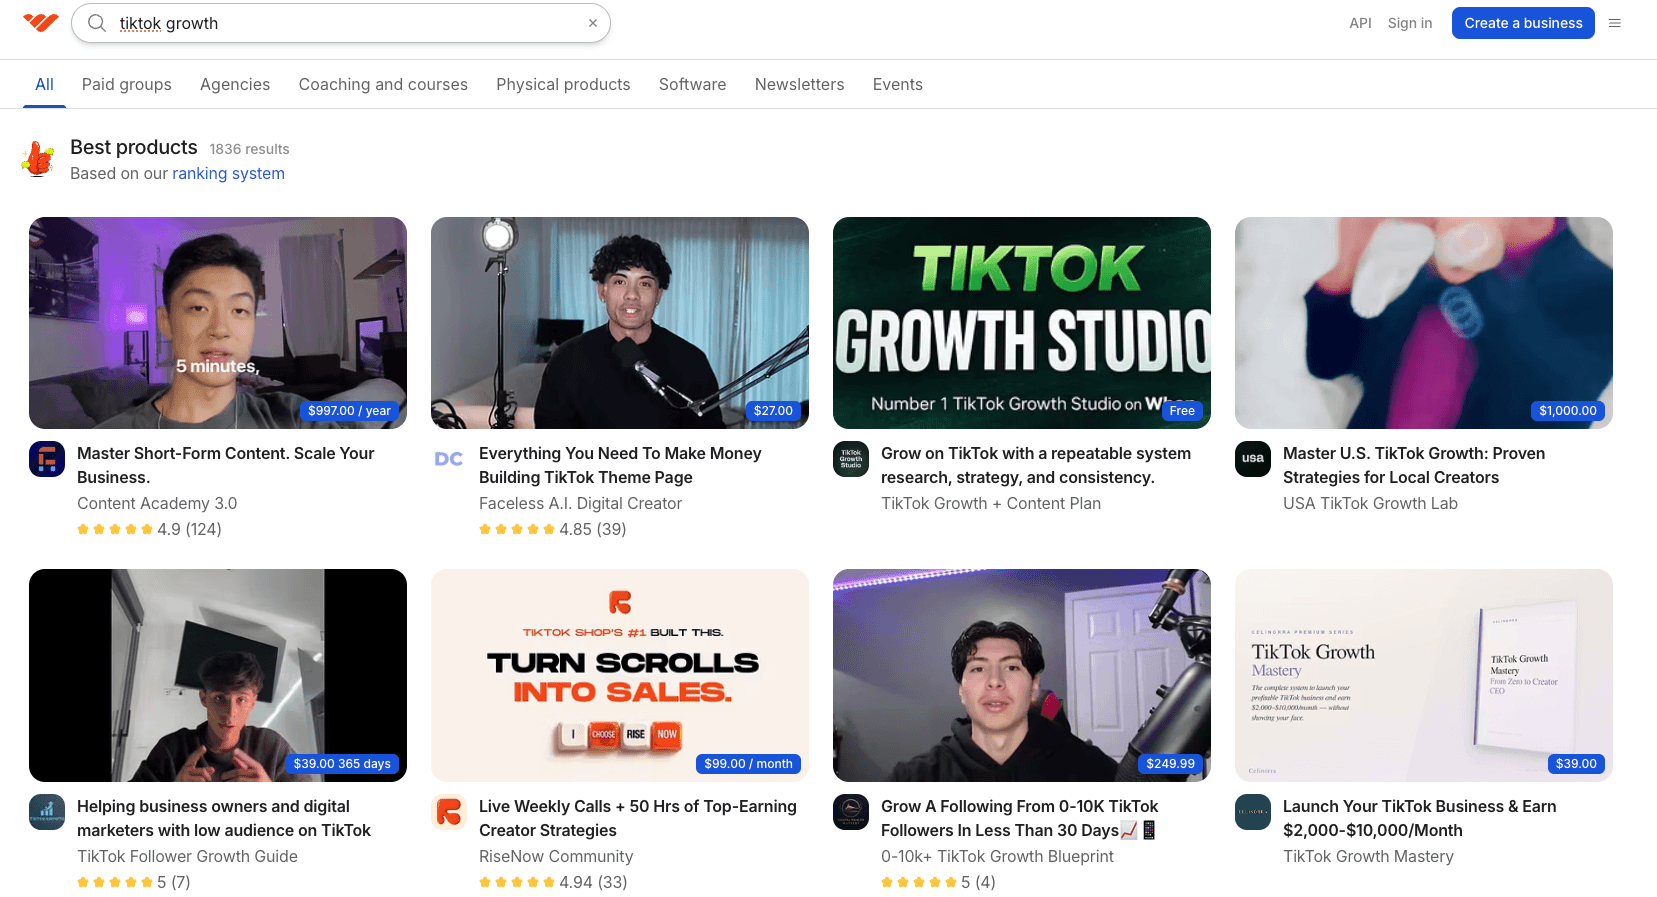Click the Free price badge
Viewport: 1657px width, 897px height.
1182,411
